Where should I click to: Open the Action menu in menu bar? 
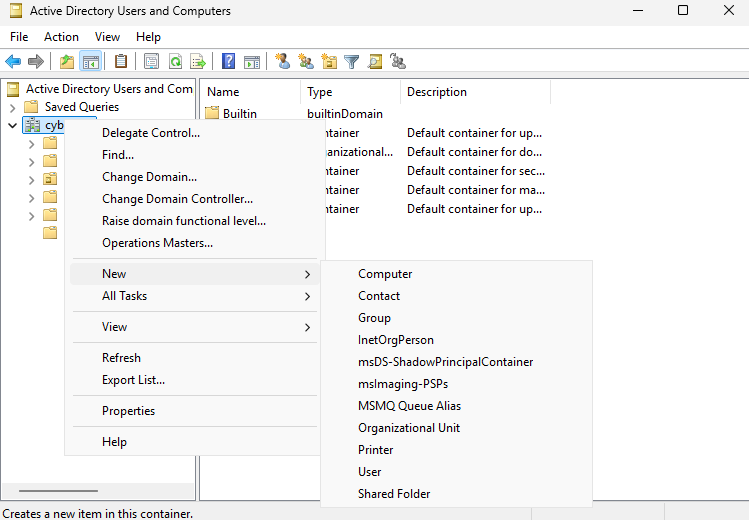[x=61, y=37]
